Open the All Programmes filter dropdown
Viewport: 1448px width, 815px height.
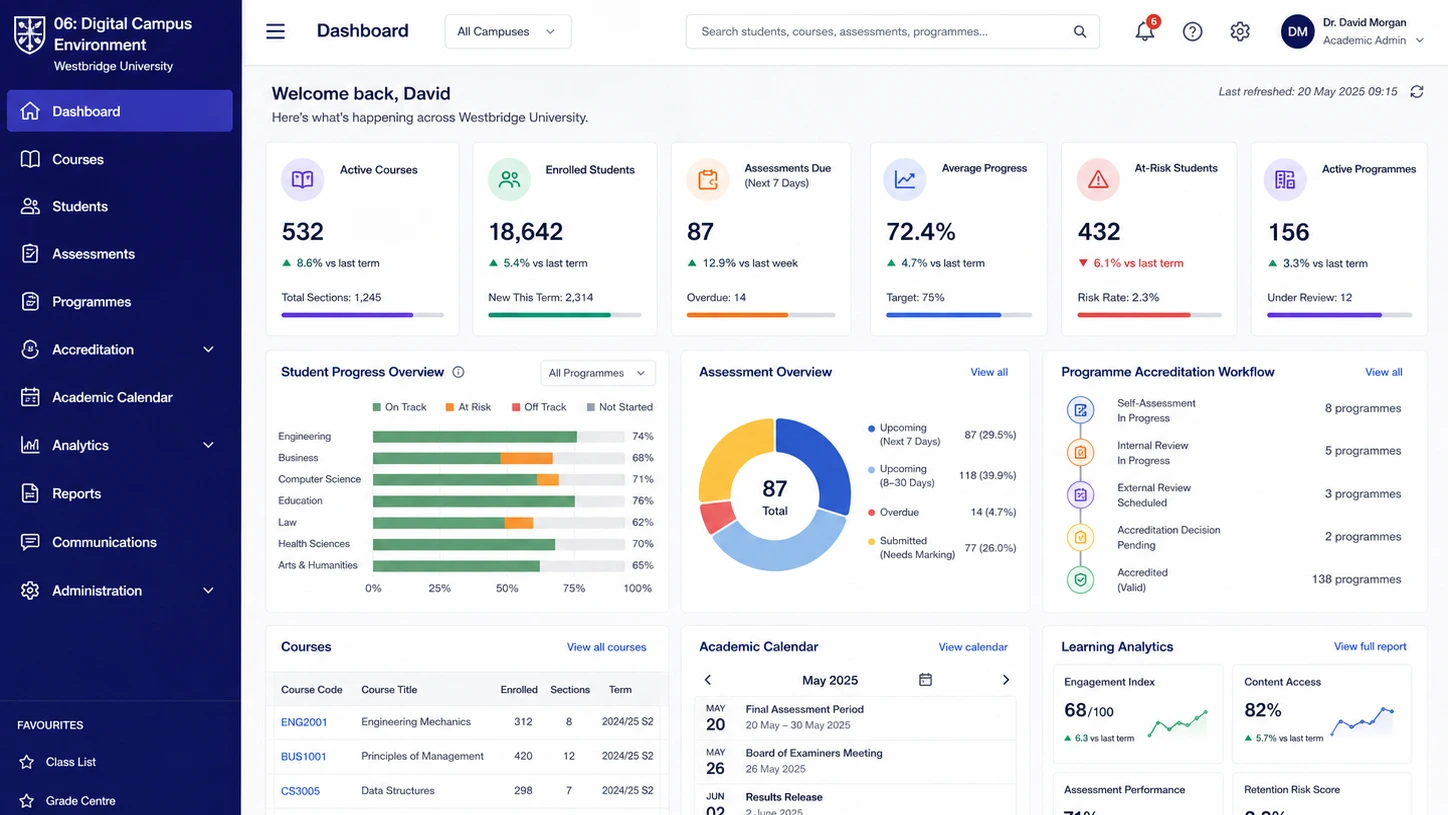(x=598, y=373)
